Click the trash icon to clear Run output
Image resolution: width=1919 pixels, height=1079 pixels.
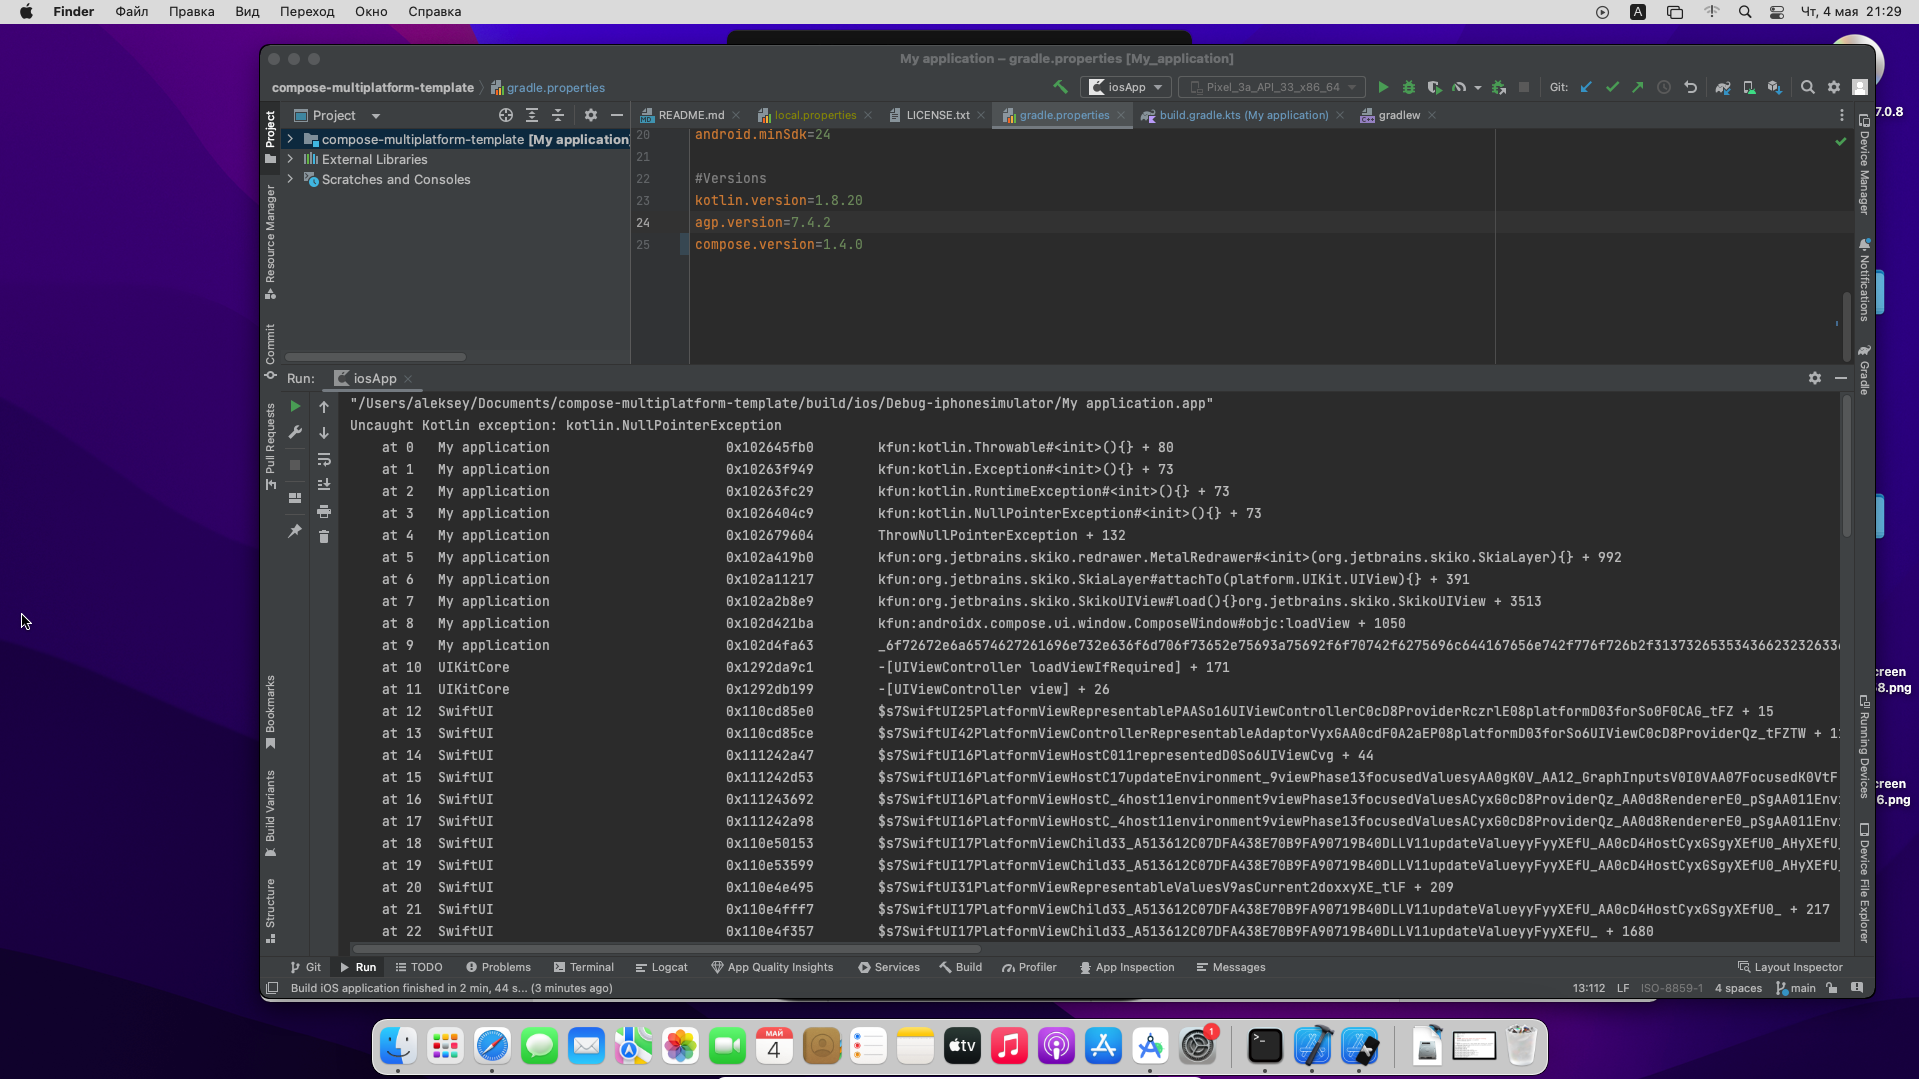coord(324,537)
